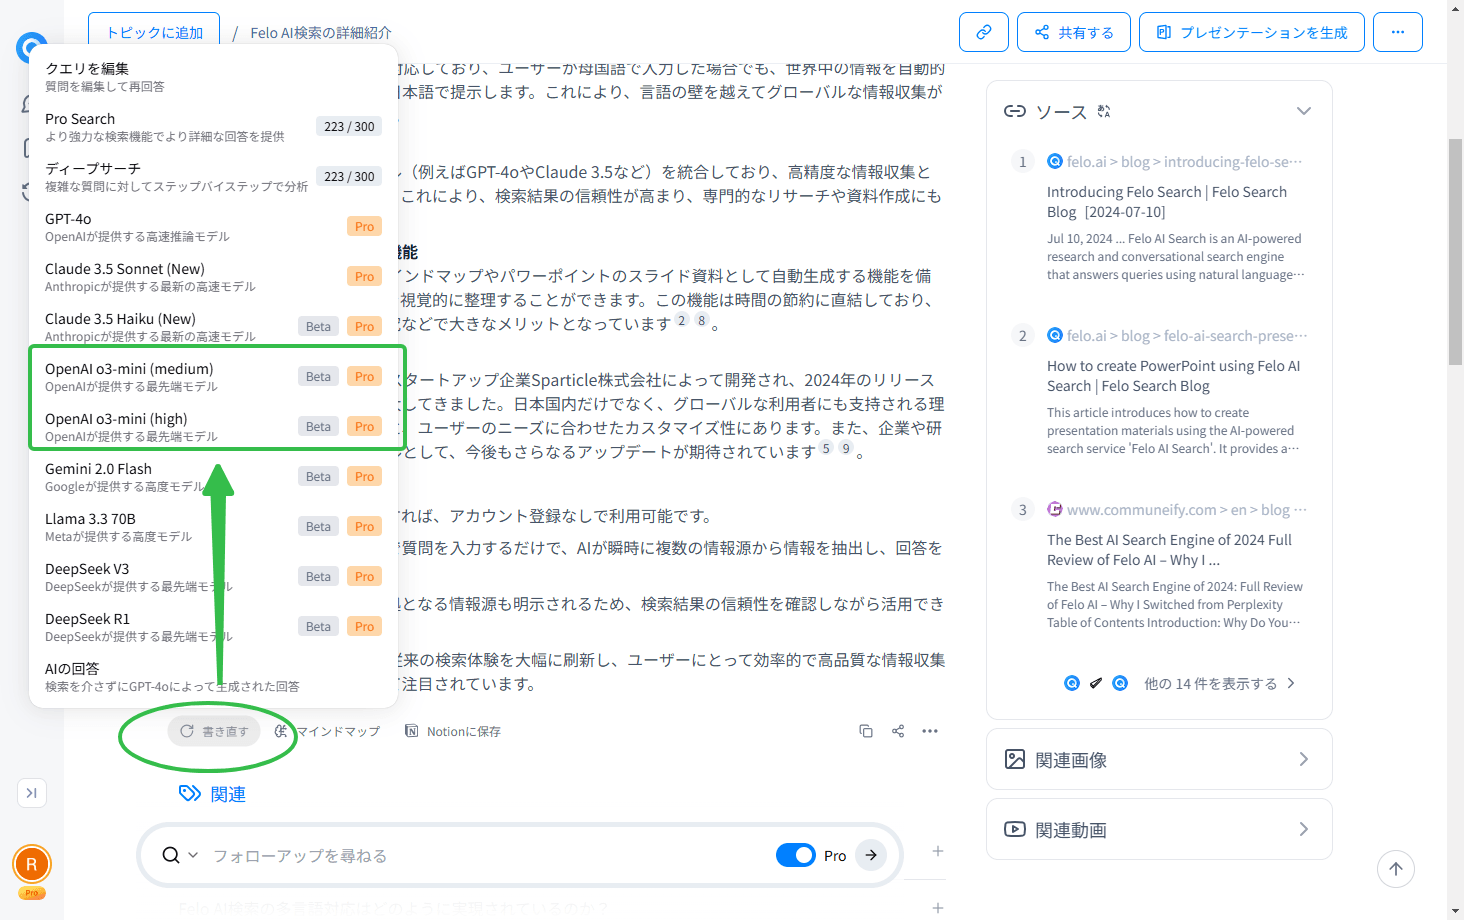This screenshot has height=920, width=1464.
Task: Click the copy link icon button
Action: (x=984, y=32)
